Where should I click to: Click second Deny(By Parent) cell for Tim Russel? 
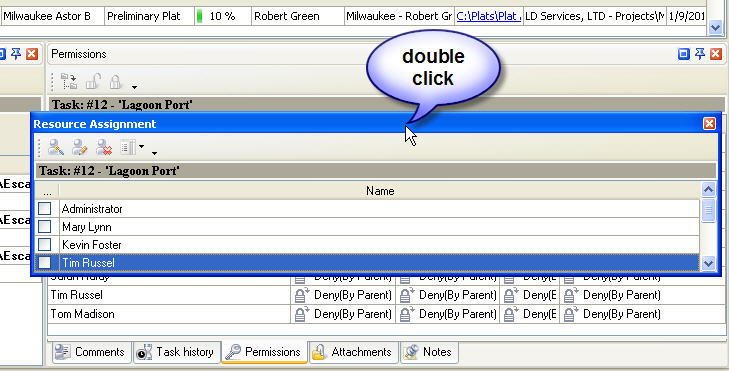(x=448, y=295)
